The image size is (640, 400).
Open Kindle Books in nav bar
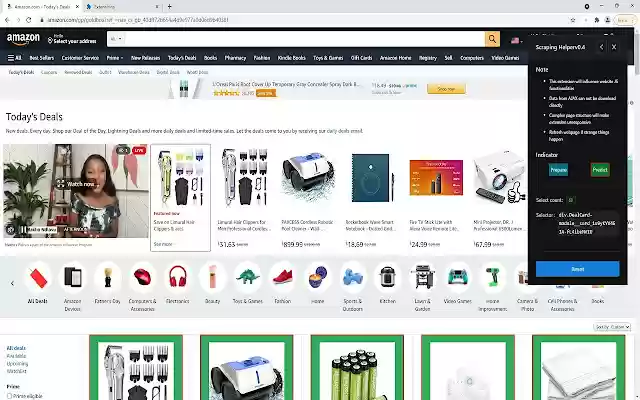coord(291,58)
